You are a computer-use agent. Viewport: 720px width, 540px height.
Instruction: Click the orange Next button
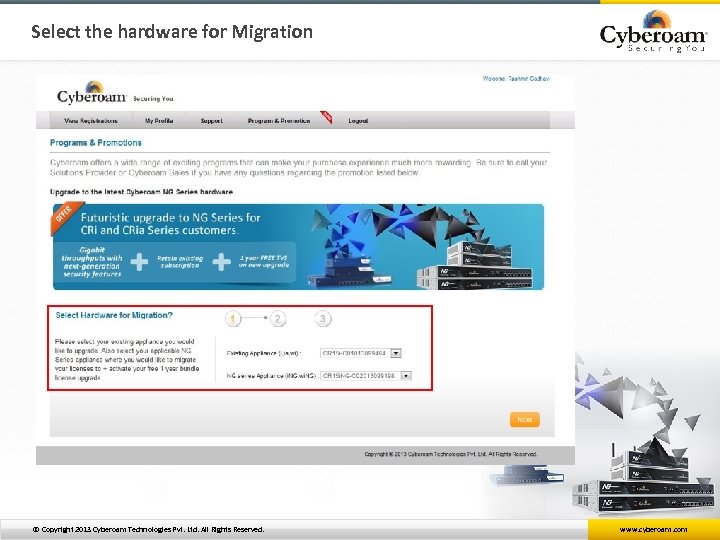(525, 419)
